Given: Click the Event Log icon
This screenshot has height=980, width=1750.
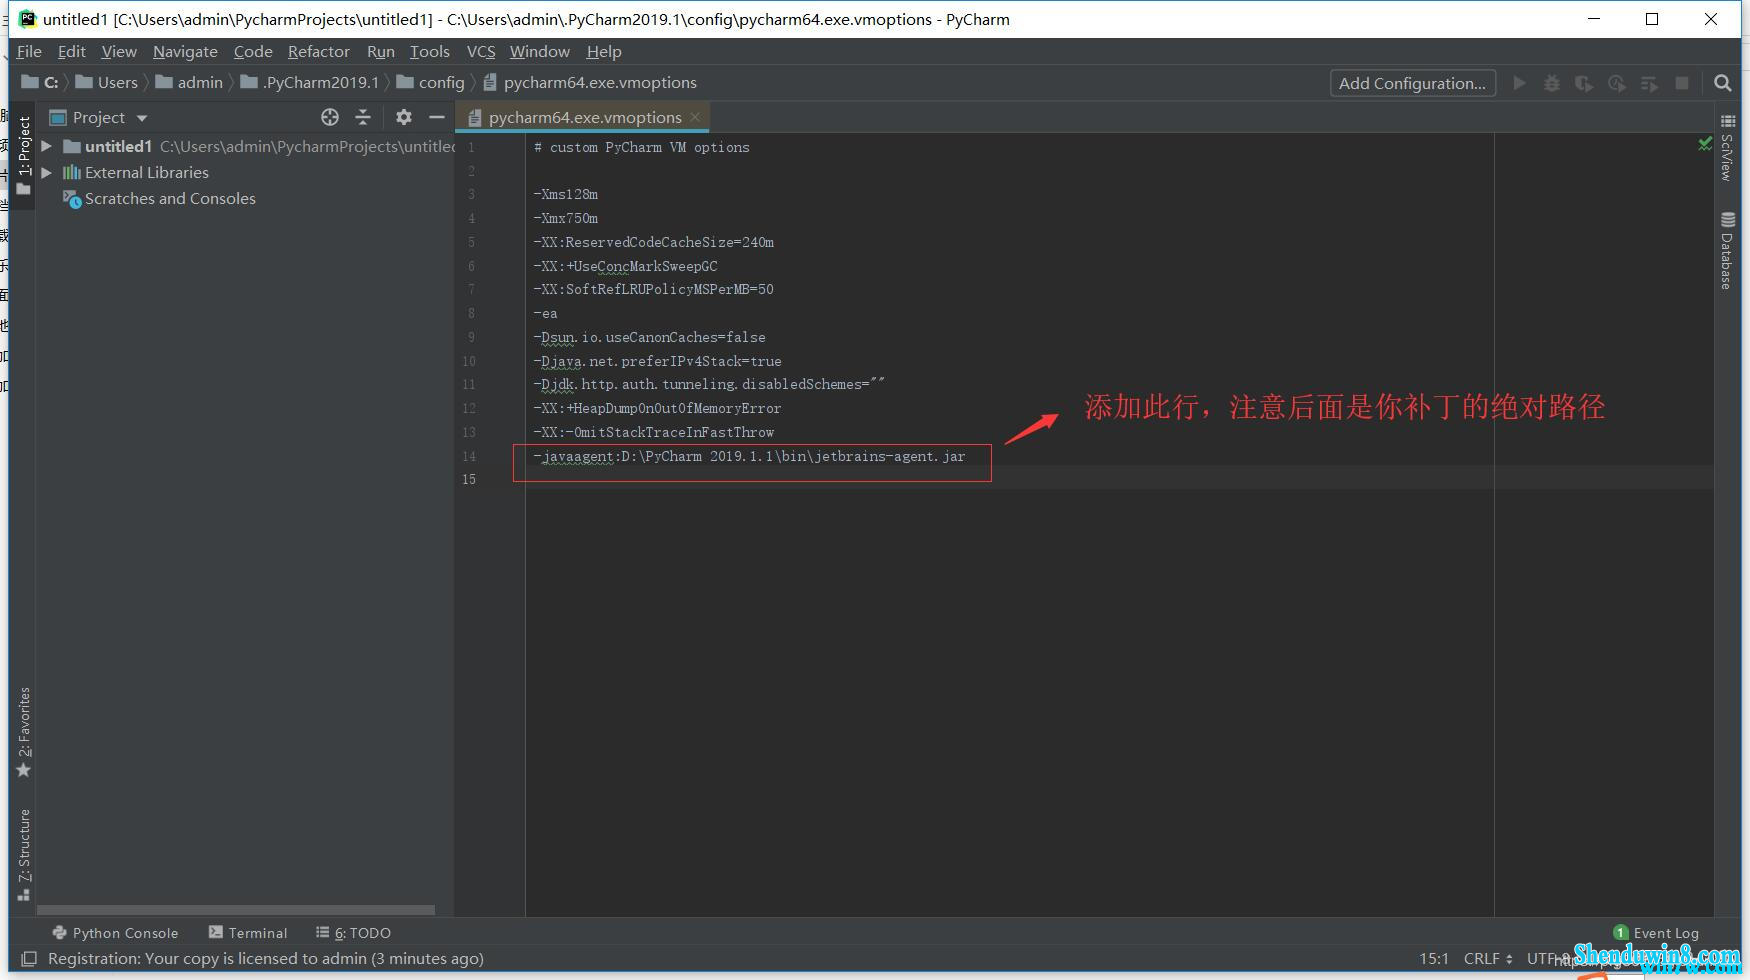Looking at the screenshot, I should pyautogui.click(x=1621, y=933).
